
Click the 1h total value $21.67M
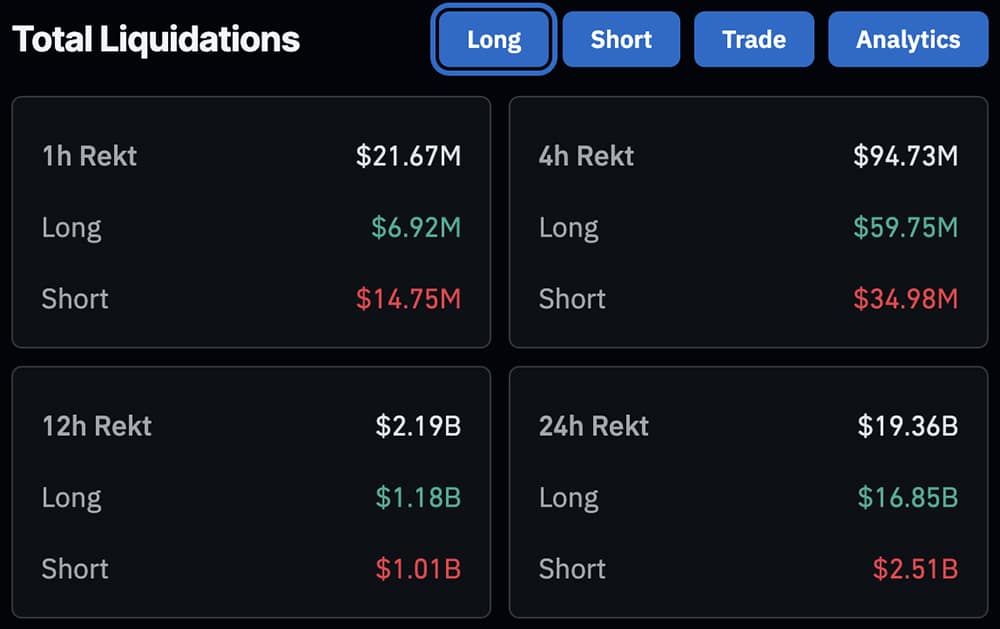pos(408,156)
